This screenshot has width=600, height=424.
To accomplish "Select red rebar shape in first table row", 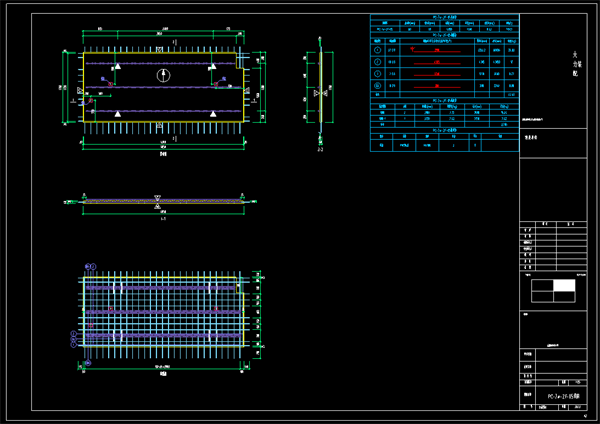I will 435,50.
